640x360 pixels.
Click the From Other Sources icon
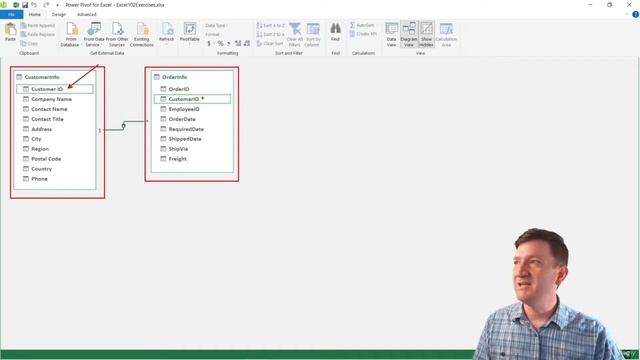coord(117,34)
